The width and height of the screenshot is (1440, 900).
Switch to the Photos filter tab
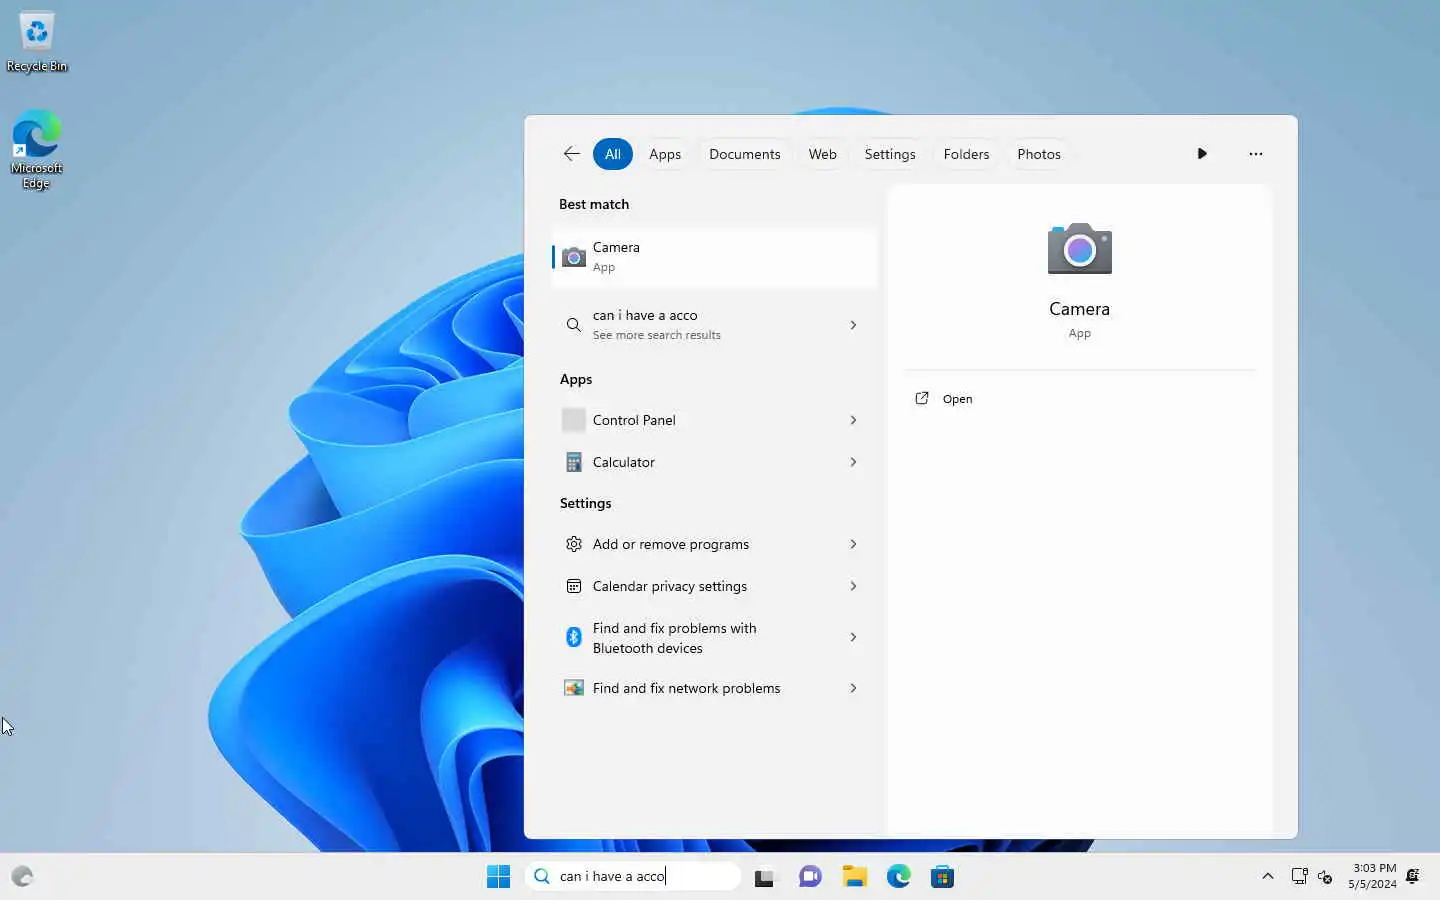pyautogui.click(x=1039, y=154)
